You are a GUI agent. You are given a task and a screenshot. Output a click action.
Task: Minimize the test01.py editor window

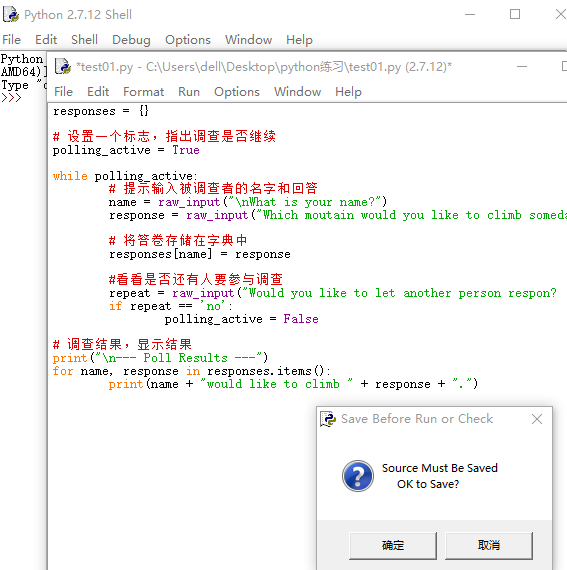click(x=522, y=67)
